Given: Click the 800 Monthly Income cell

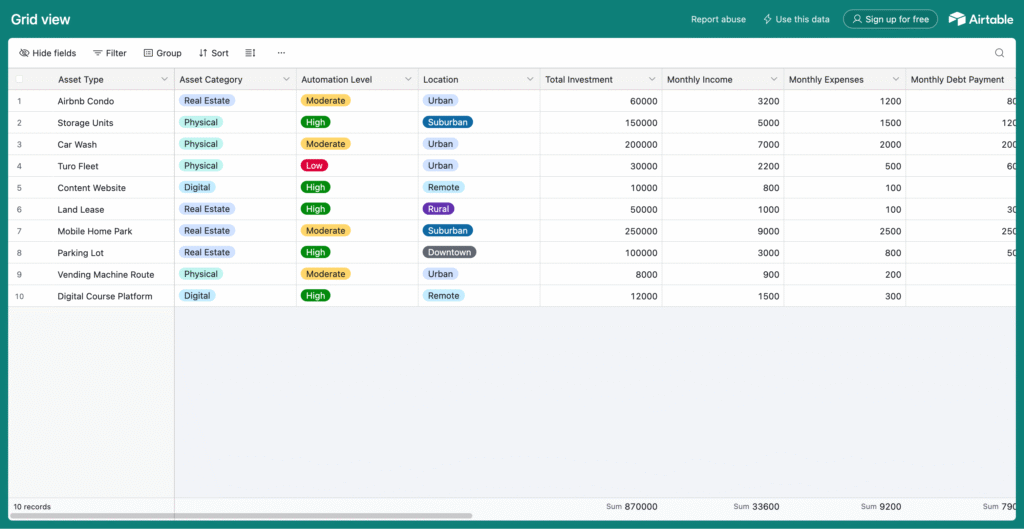Looking at the screenshot, I should (x=723, y=187).
